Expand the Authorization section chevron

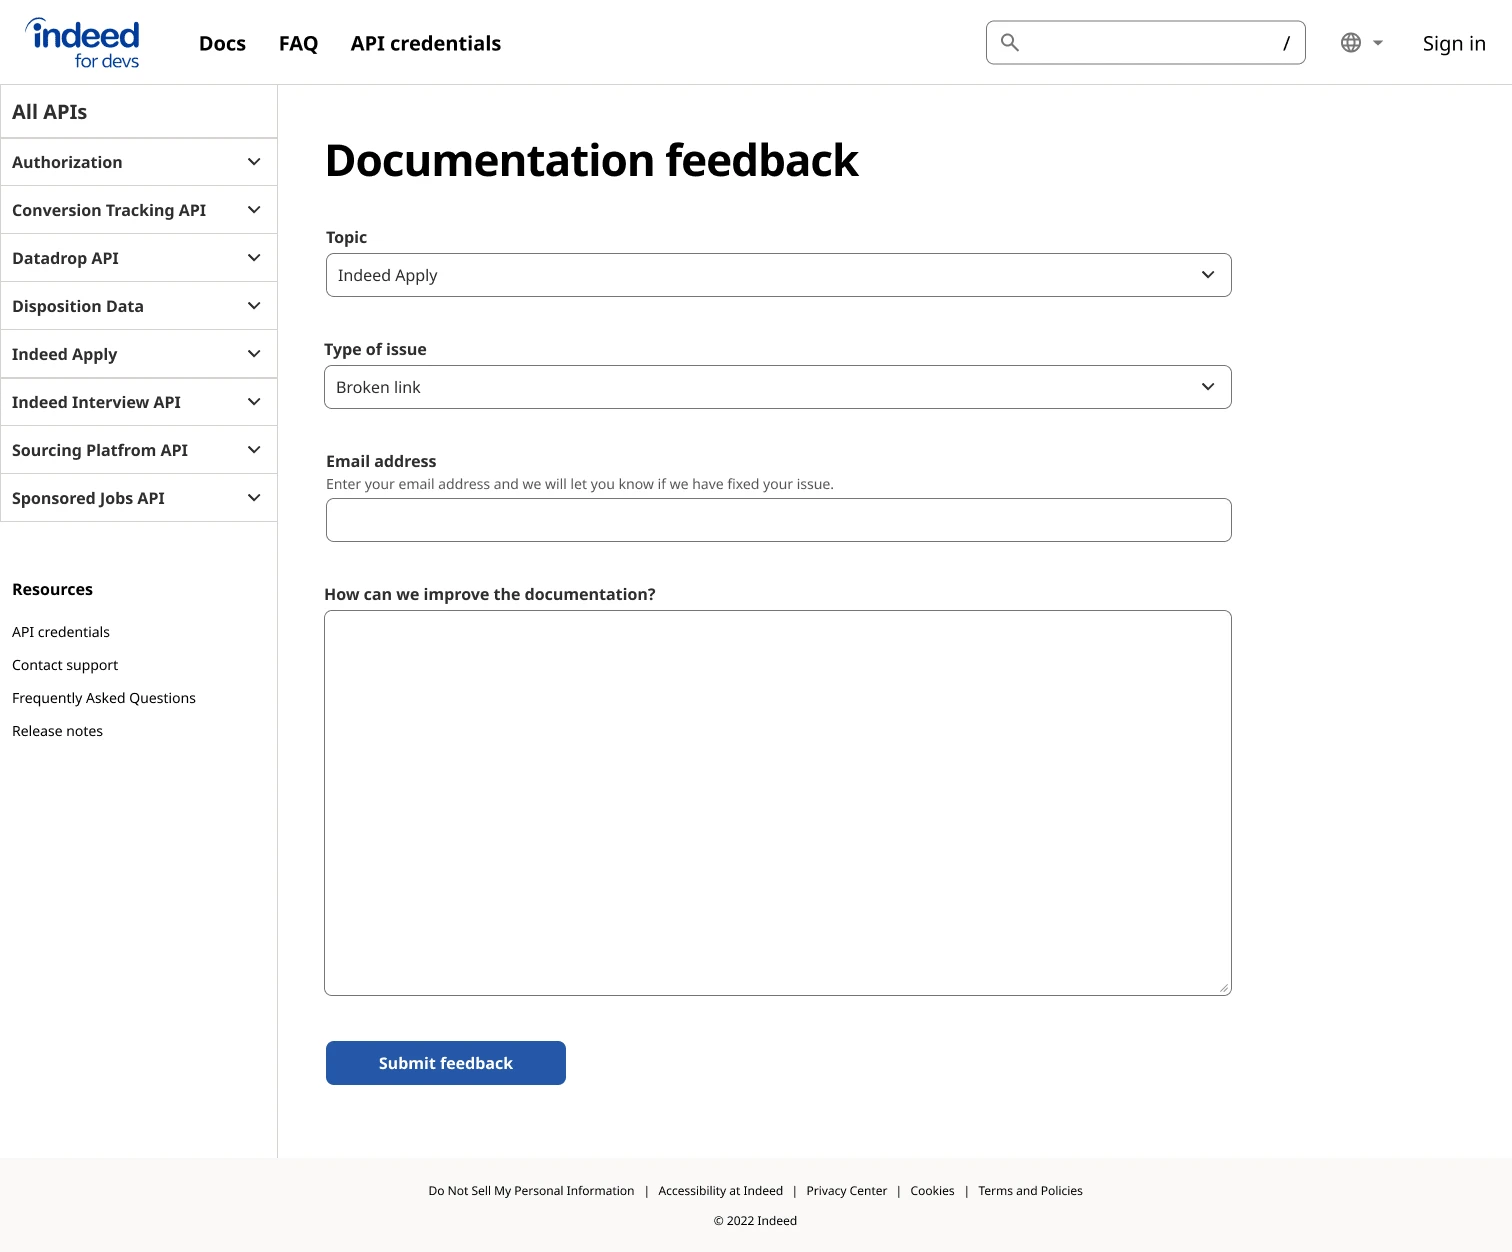[x=254, y=162]
